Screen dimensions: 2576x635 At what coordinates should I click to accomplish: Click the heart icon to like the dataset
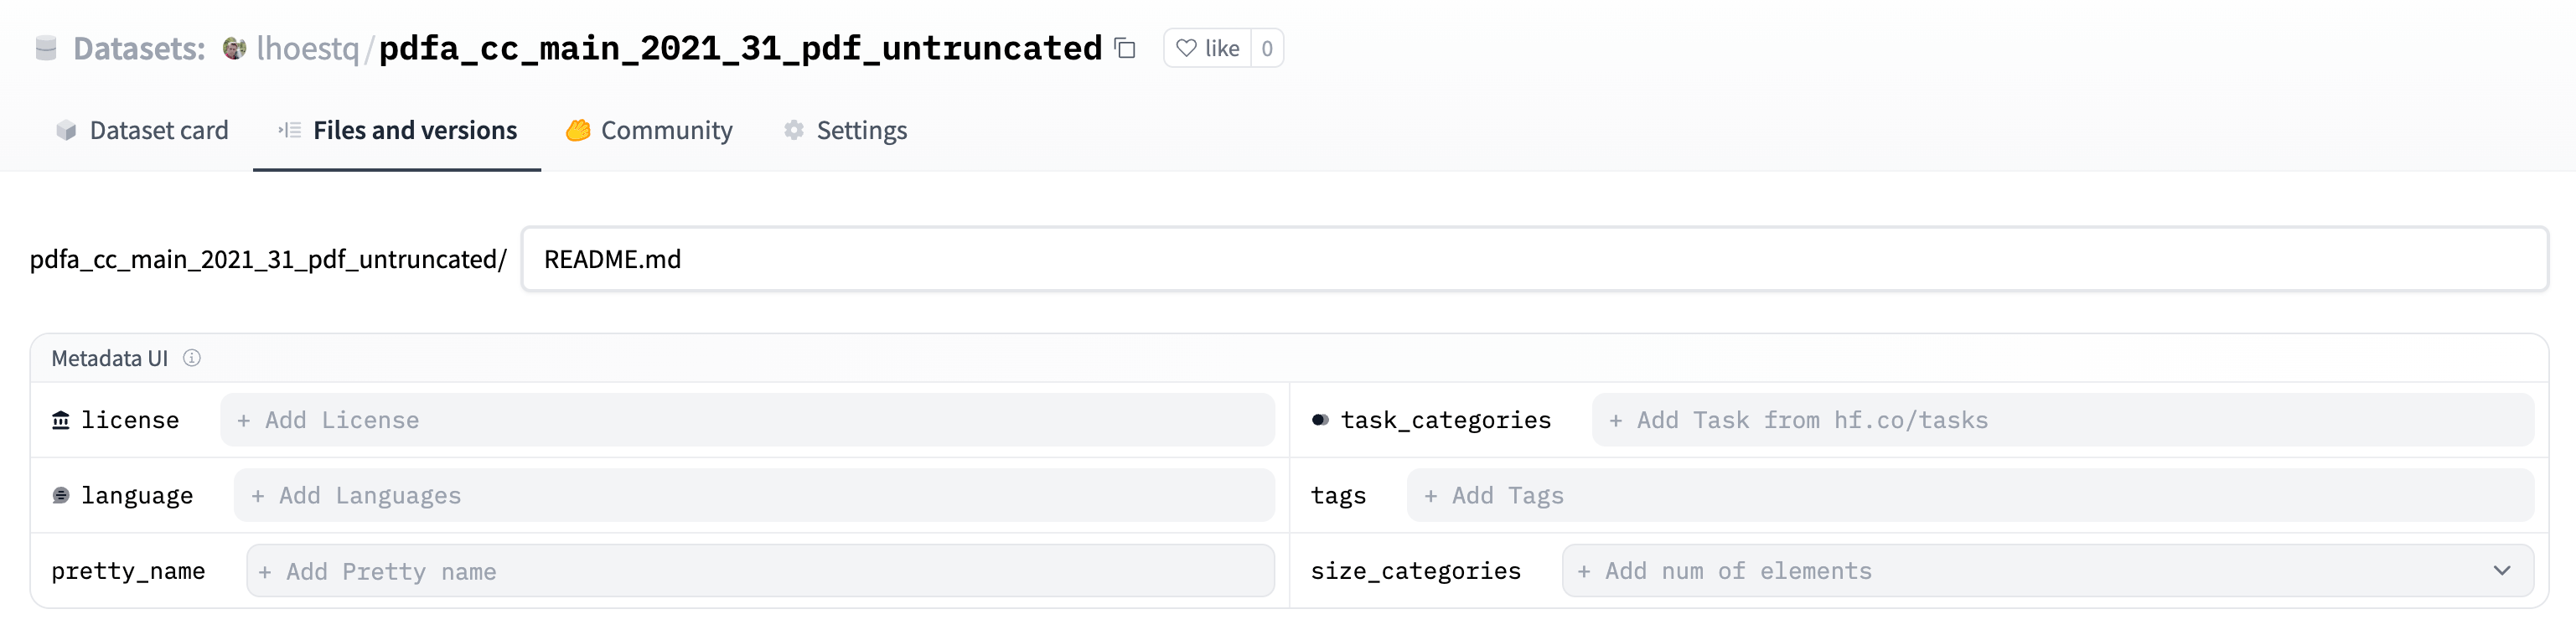point(1185,48)
